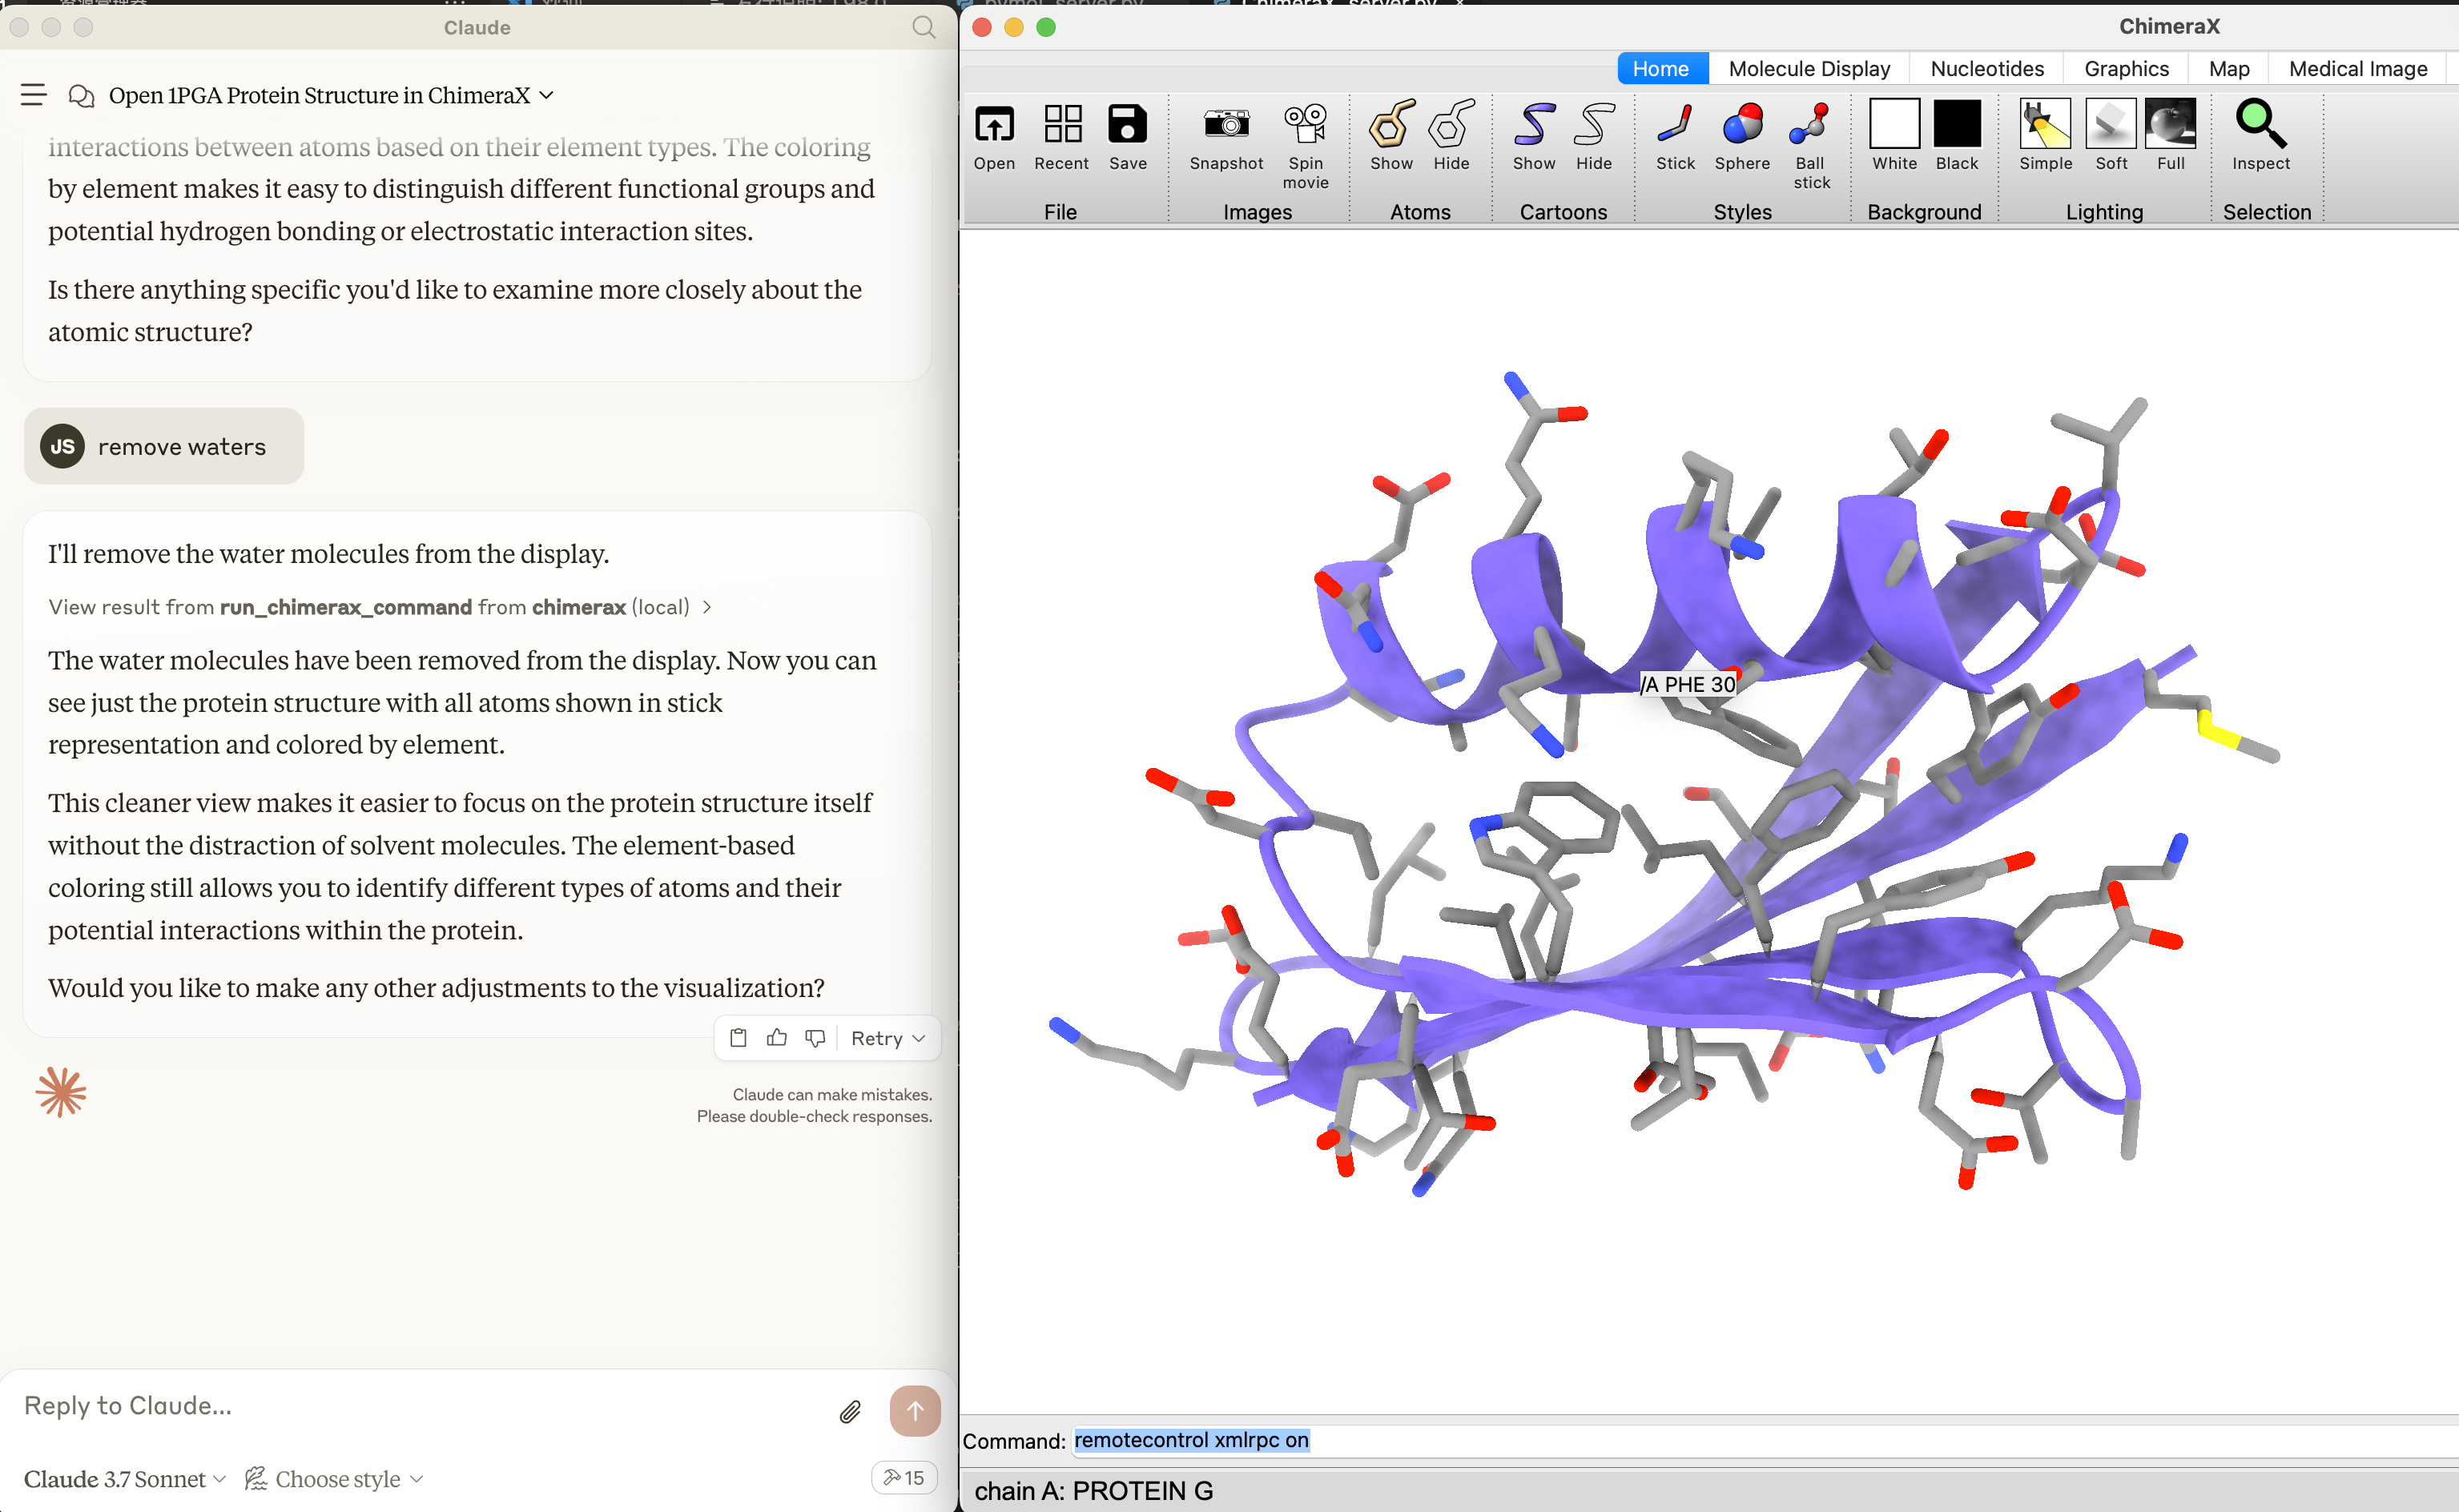Viewport: 2459px width, 1512px height.
Task: Open the Inspect selection tool
Action: (2261, 137)
